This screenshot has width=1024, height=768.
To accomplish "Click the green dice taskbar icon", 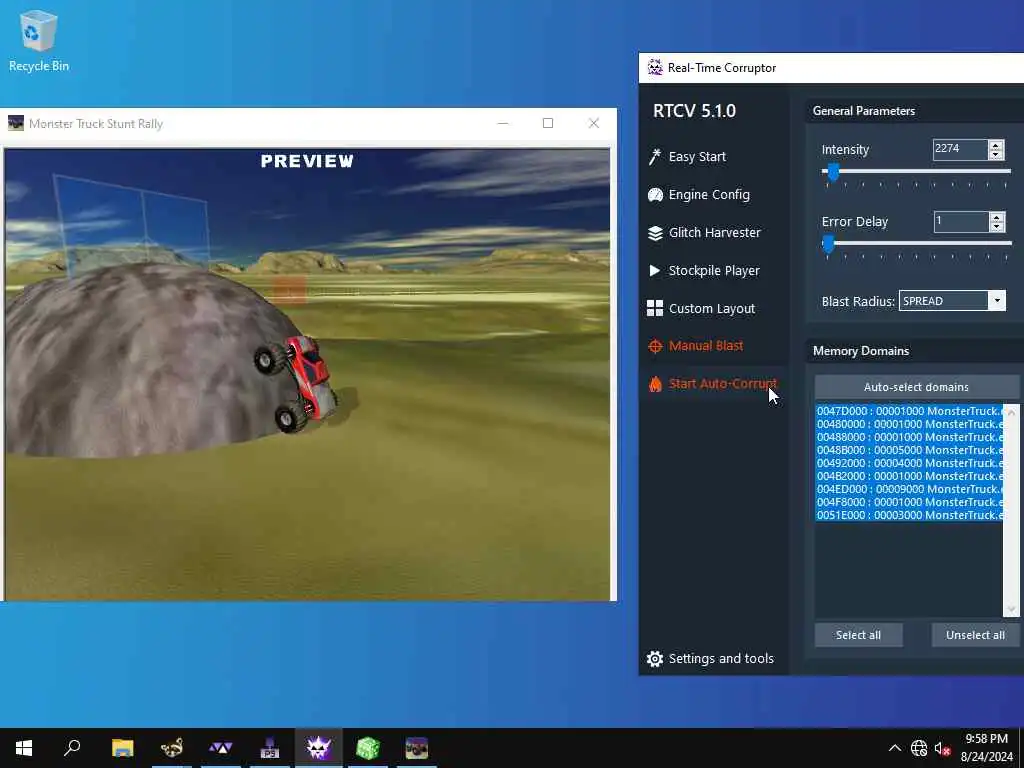I will [x=368, y=748].
